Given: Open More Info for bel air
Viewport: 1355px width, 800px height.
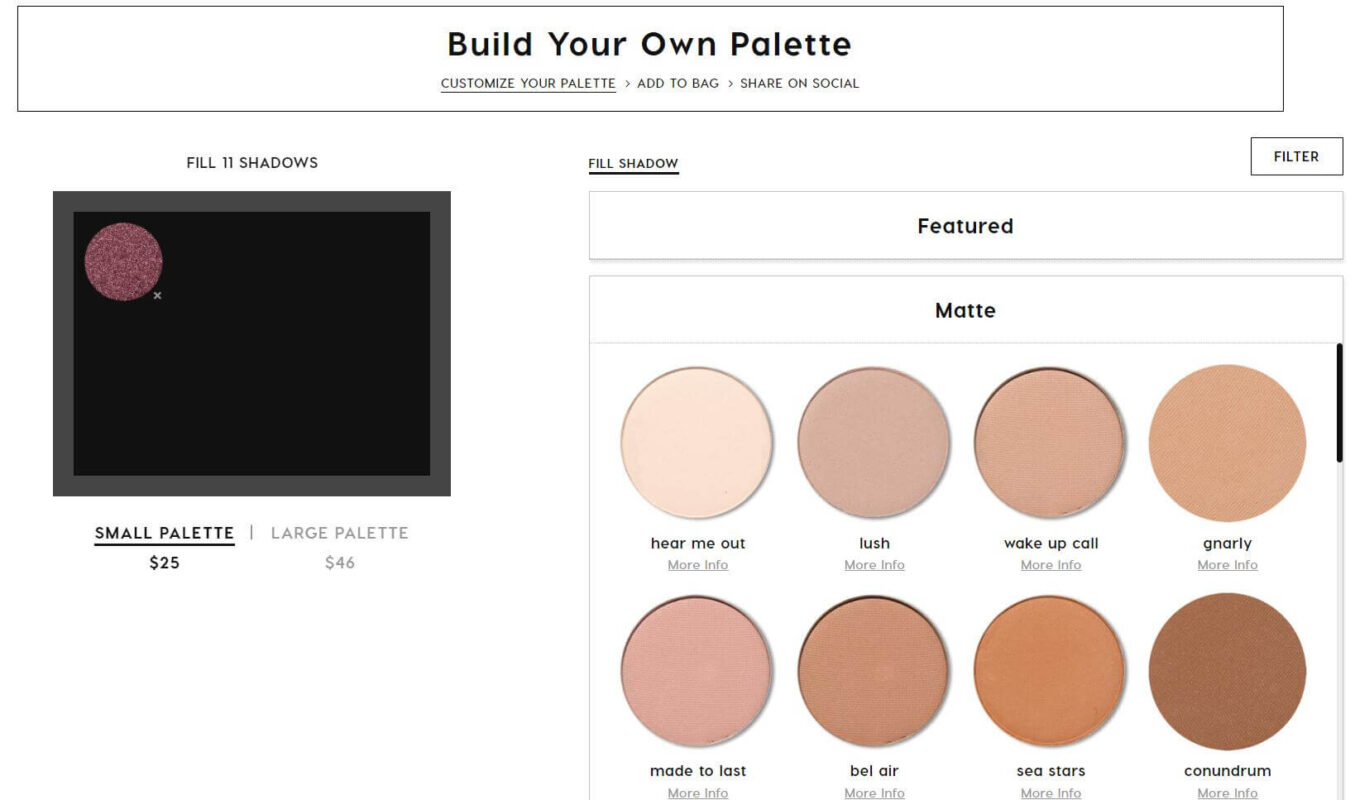Looking at the screenshot, I should point(874,793).
